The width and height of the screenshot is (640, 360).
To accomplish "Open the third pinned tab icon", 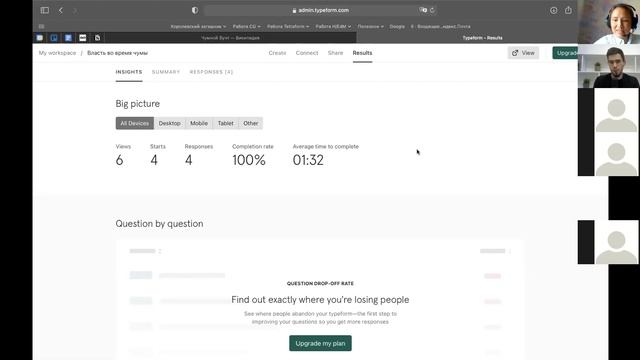I will (x=68, y=38).
